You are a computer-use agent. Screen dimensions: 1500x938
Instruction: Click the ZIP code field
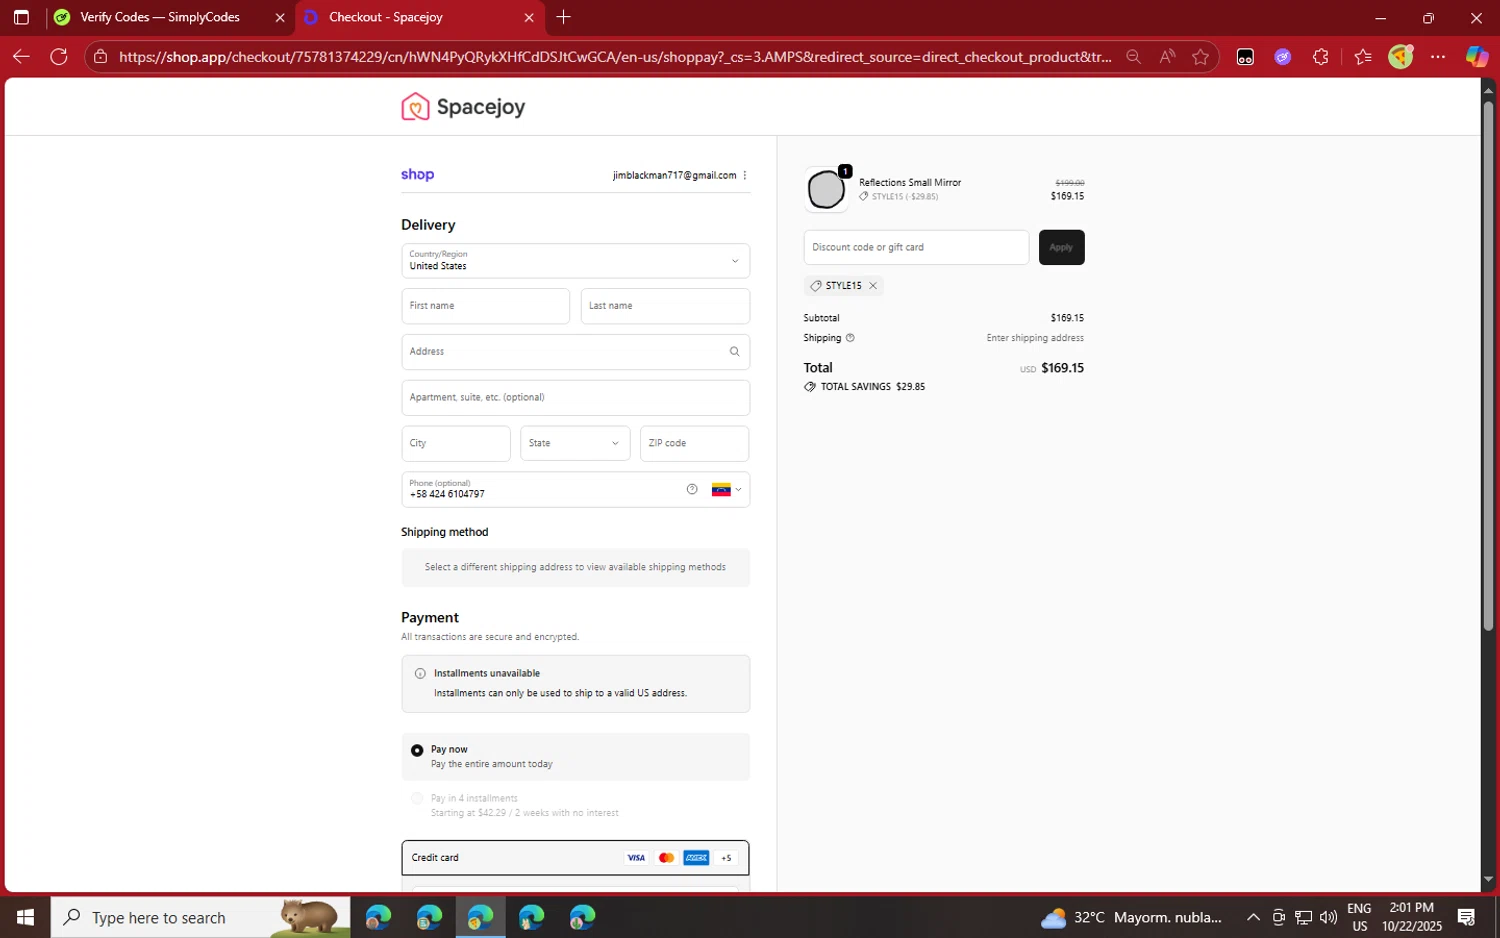[x=694, y=443]
